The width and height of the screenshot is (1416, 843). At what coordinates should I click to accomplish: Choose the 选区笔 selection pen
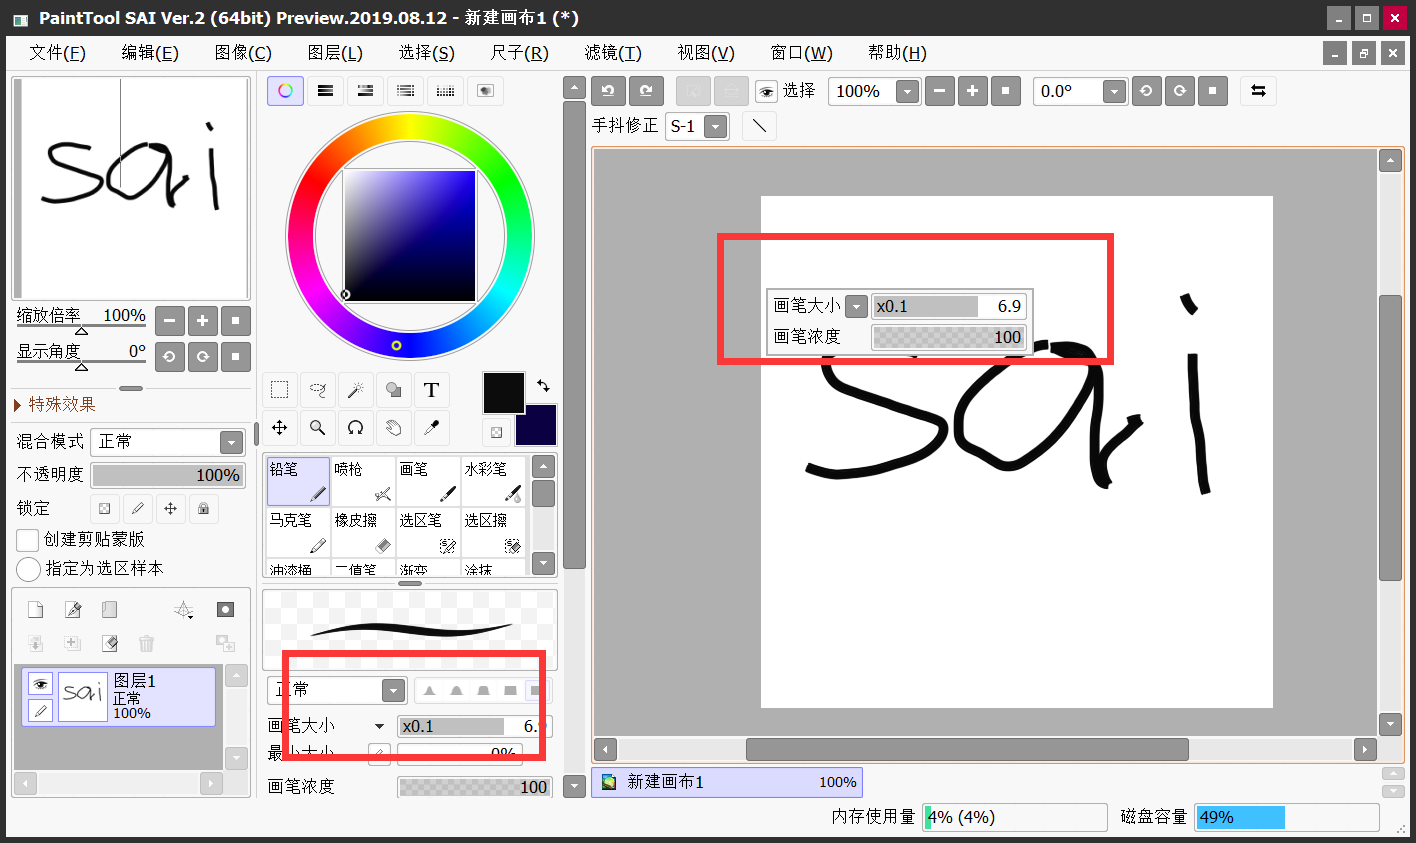point(428,532)
